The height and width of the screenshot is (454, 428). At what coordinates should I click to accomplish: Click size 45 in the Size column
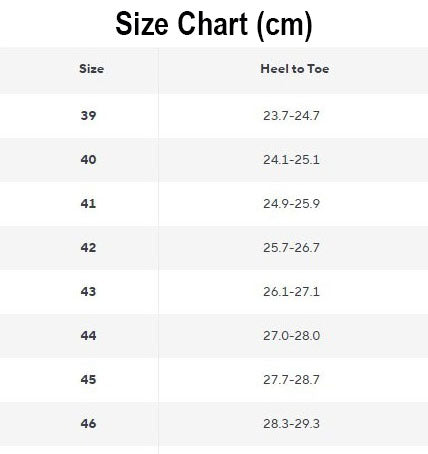click(88, 380)
